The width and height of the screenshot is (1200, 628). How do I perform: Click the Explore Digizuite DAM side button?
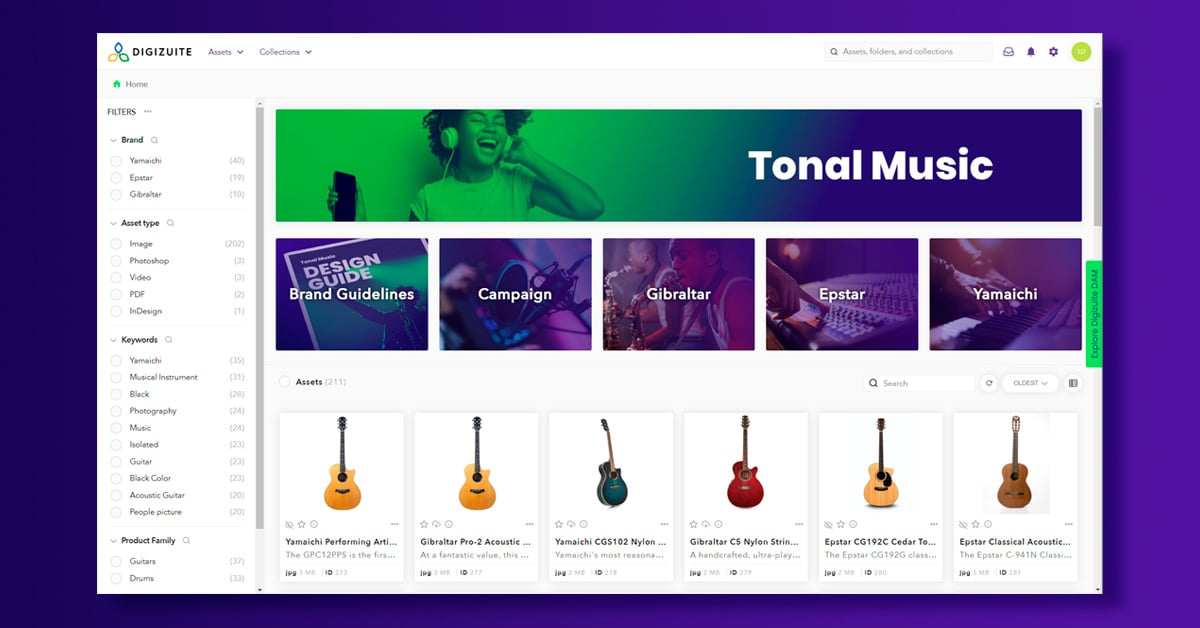click(1093, 314)
